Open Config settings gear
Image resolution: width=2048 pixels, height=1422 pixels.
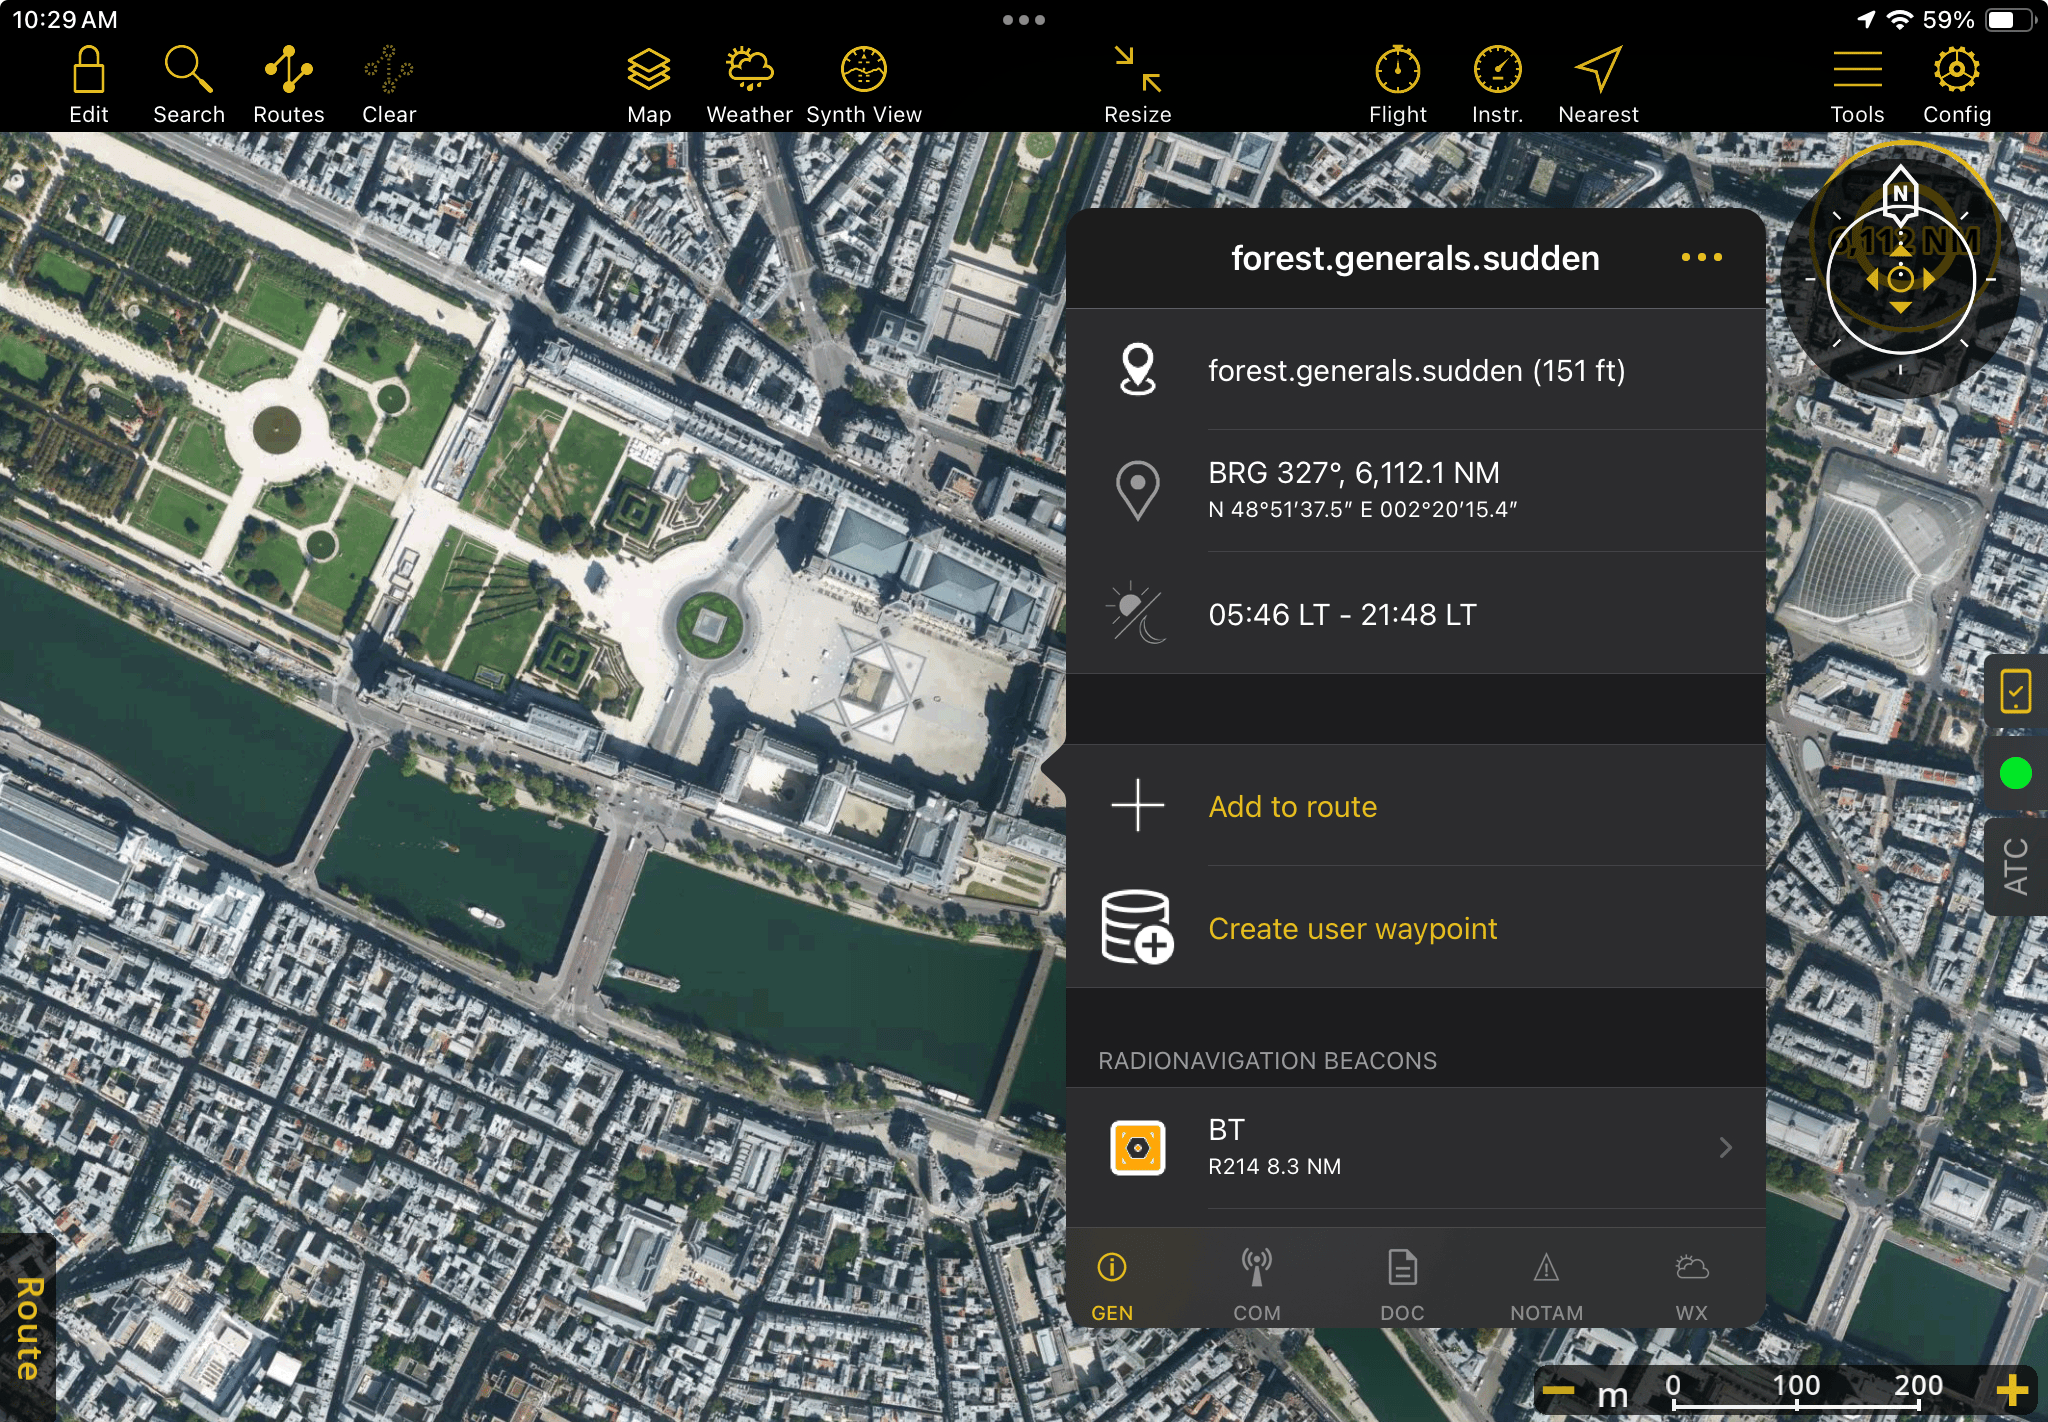click(x=1957, y=85)
